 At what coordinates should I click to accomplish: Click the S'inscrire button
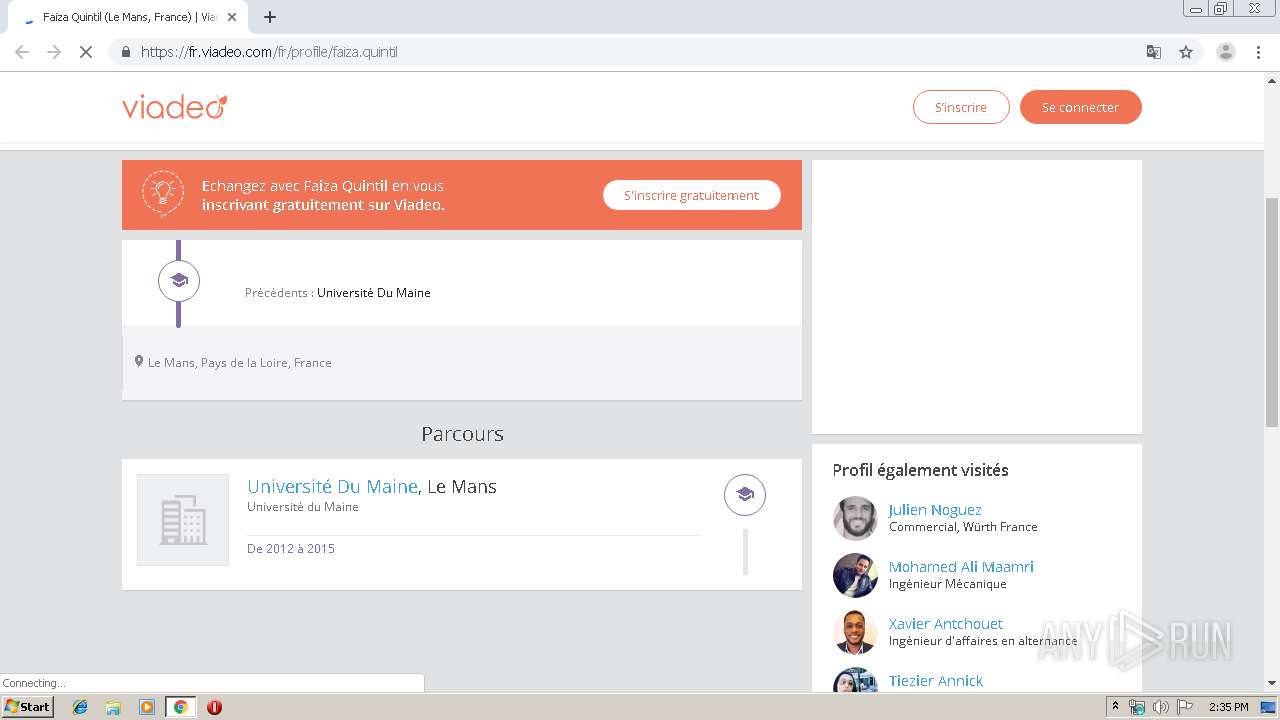pyautogui.click(x=961, y=107)
